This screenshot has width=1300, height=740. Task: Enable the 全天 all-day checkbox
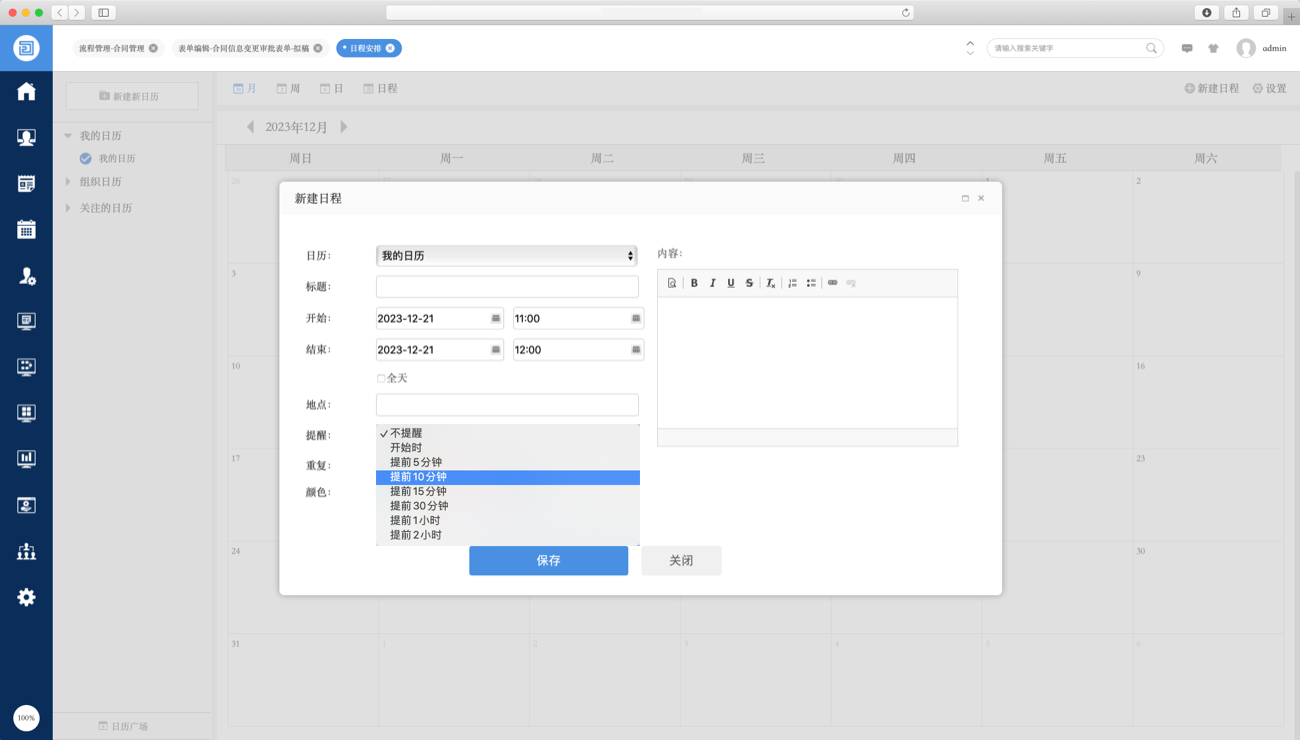(x=381, y=379)
